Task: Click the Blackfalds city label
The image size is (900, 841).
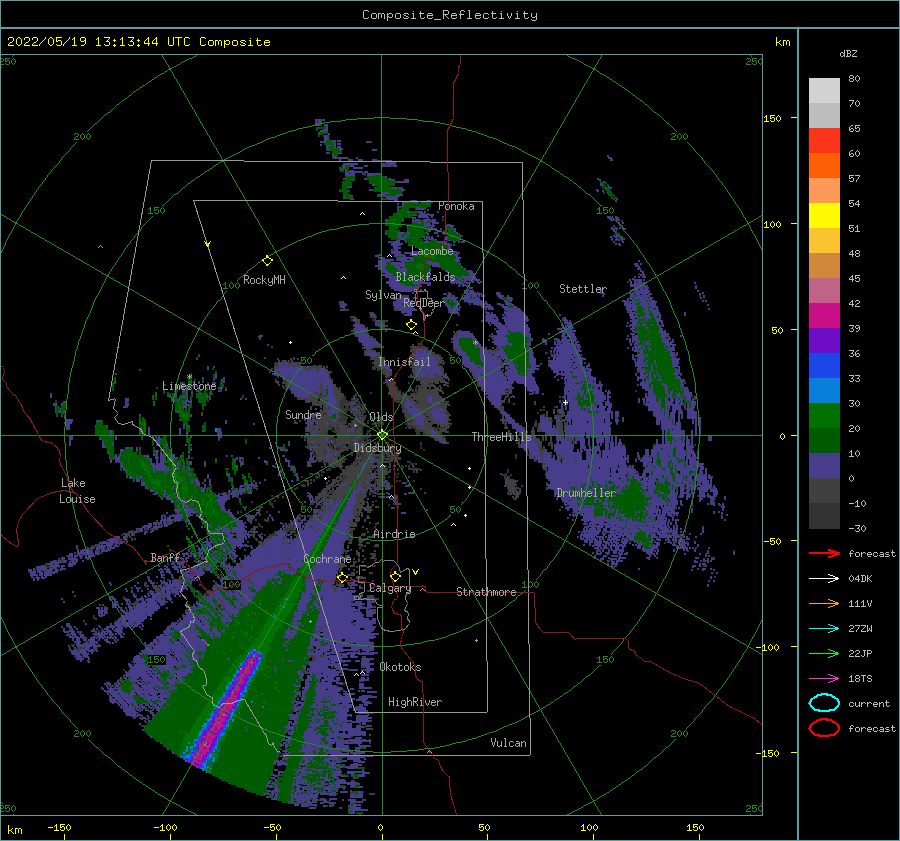Action: [425, 277]
